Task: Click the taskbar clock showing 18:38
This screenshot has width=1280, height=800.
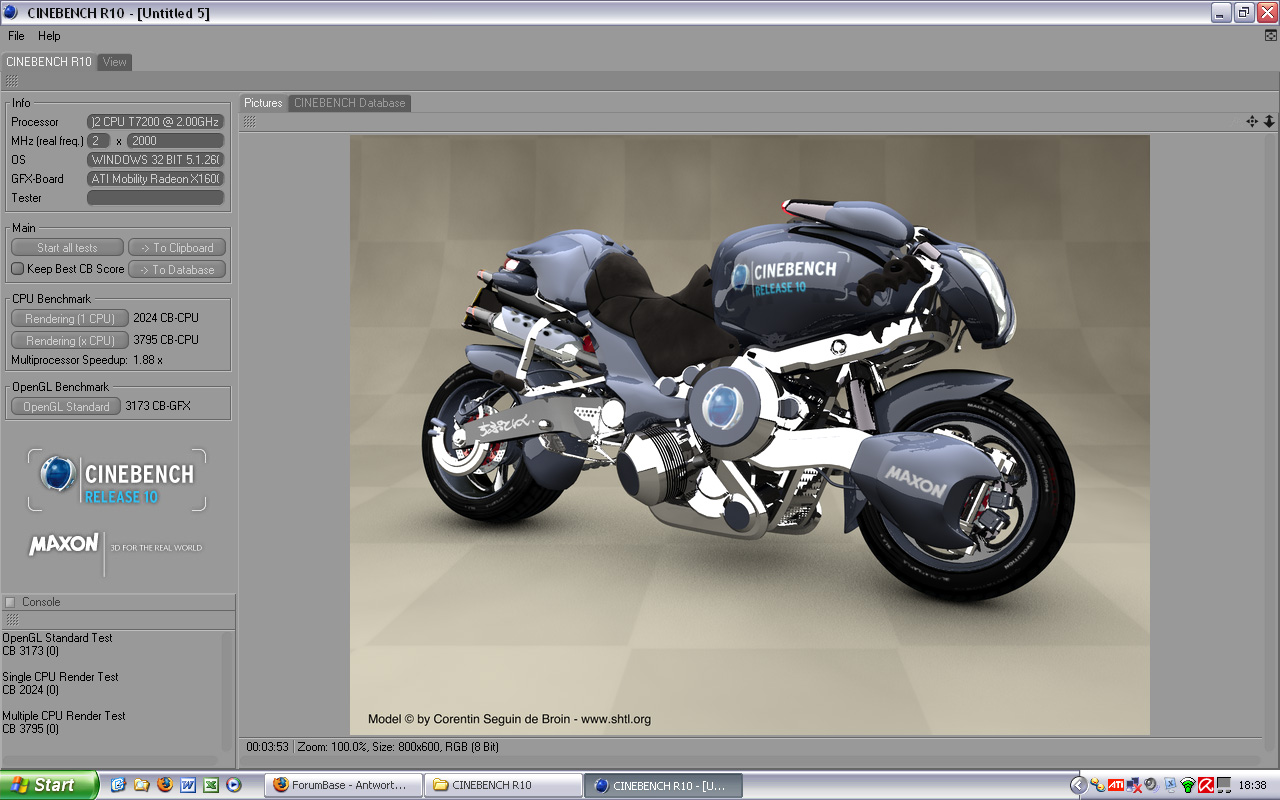Action: point(1252,785)
